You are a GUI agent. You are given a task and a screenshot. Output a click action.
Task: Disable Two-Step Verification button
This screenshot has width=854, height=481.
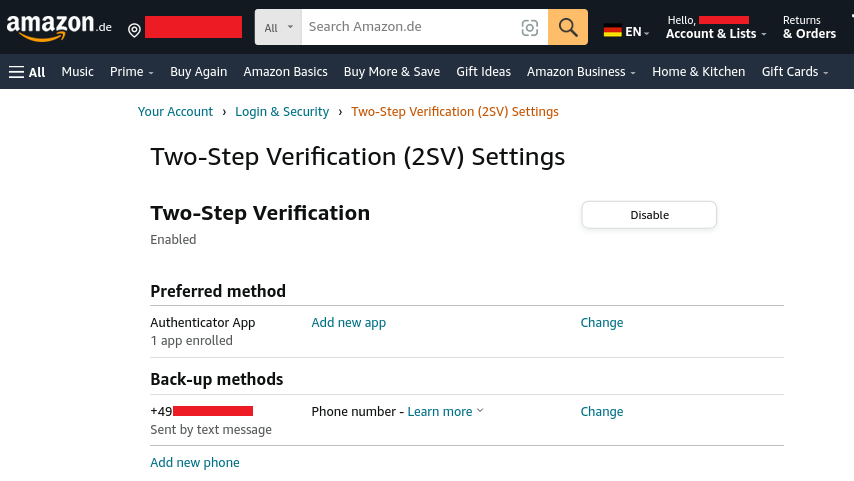[x=649, y=215]
